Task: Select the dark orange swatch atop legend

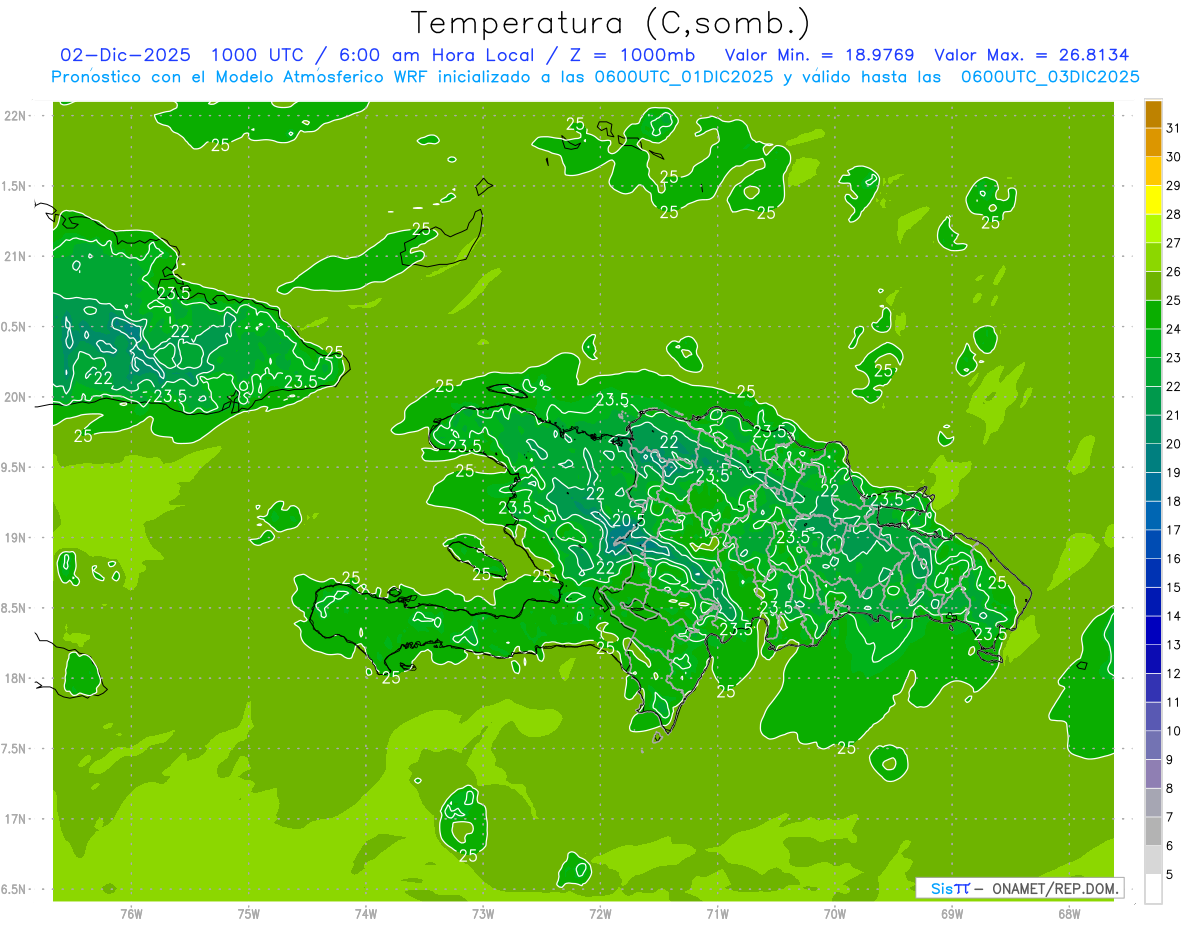Action: 1153,114
